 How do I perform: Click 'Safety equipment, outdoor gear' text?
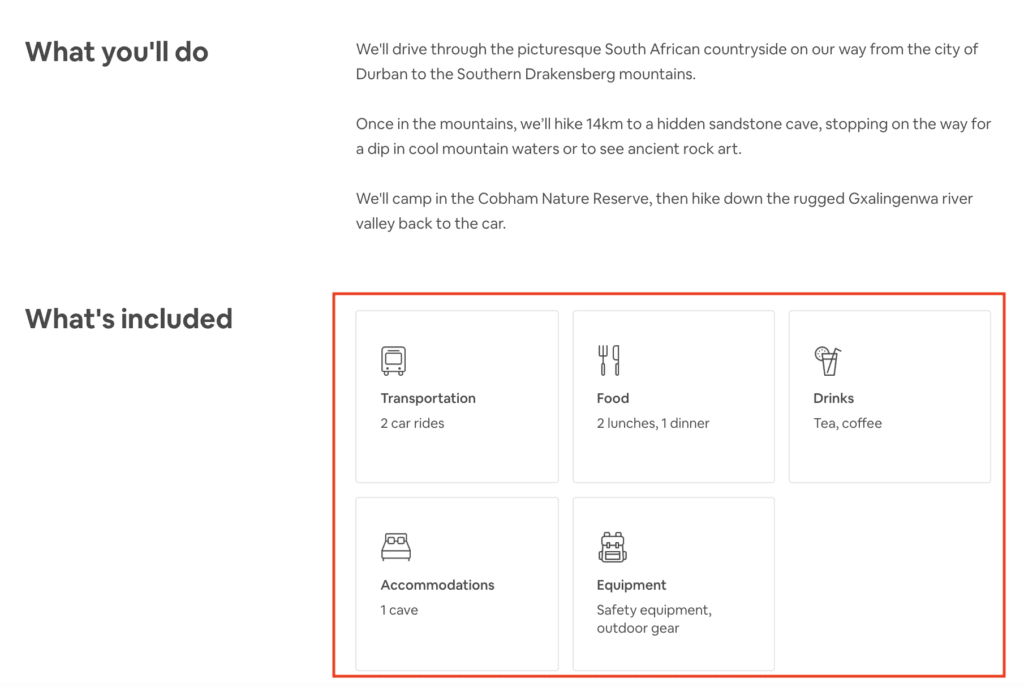[654, 619]
